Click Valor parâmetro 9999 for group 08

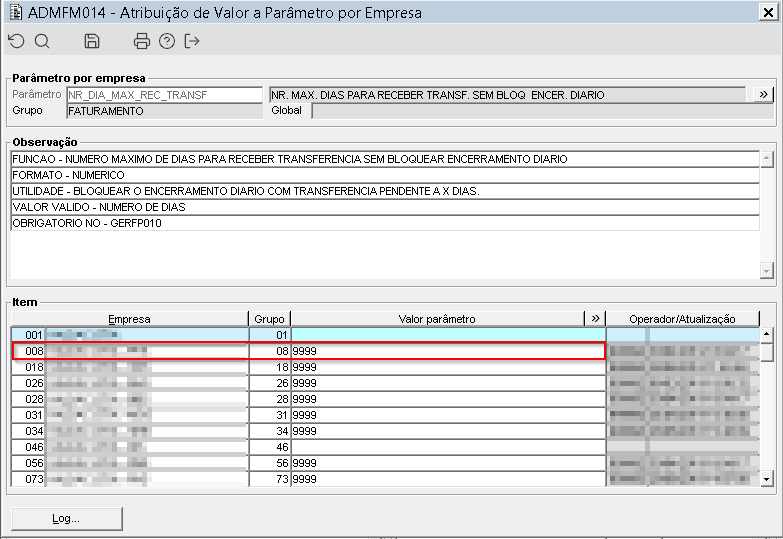click(448, 351)
